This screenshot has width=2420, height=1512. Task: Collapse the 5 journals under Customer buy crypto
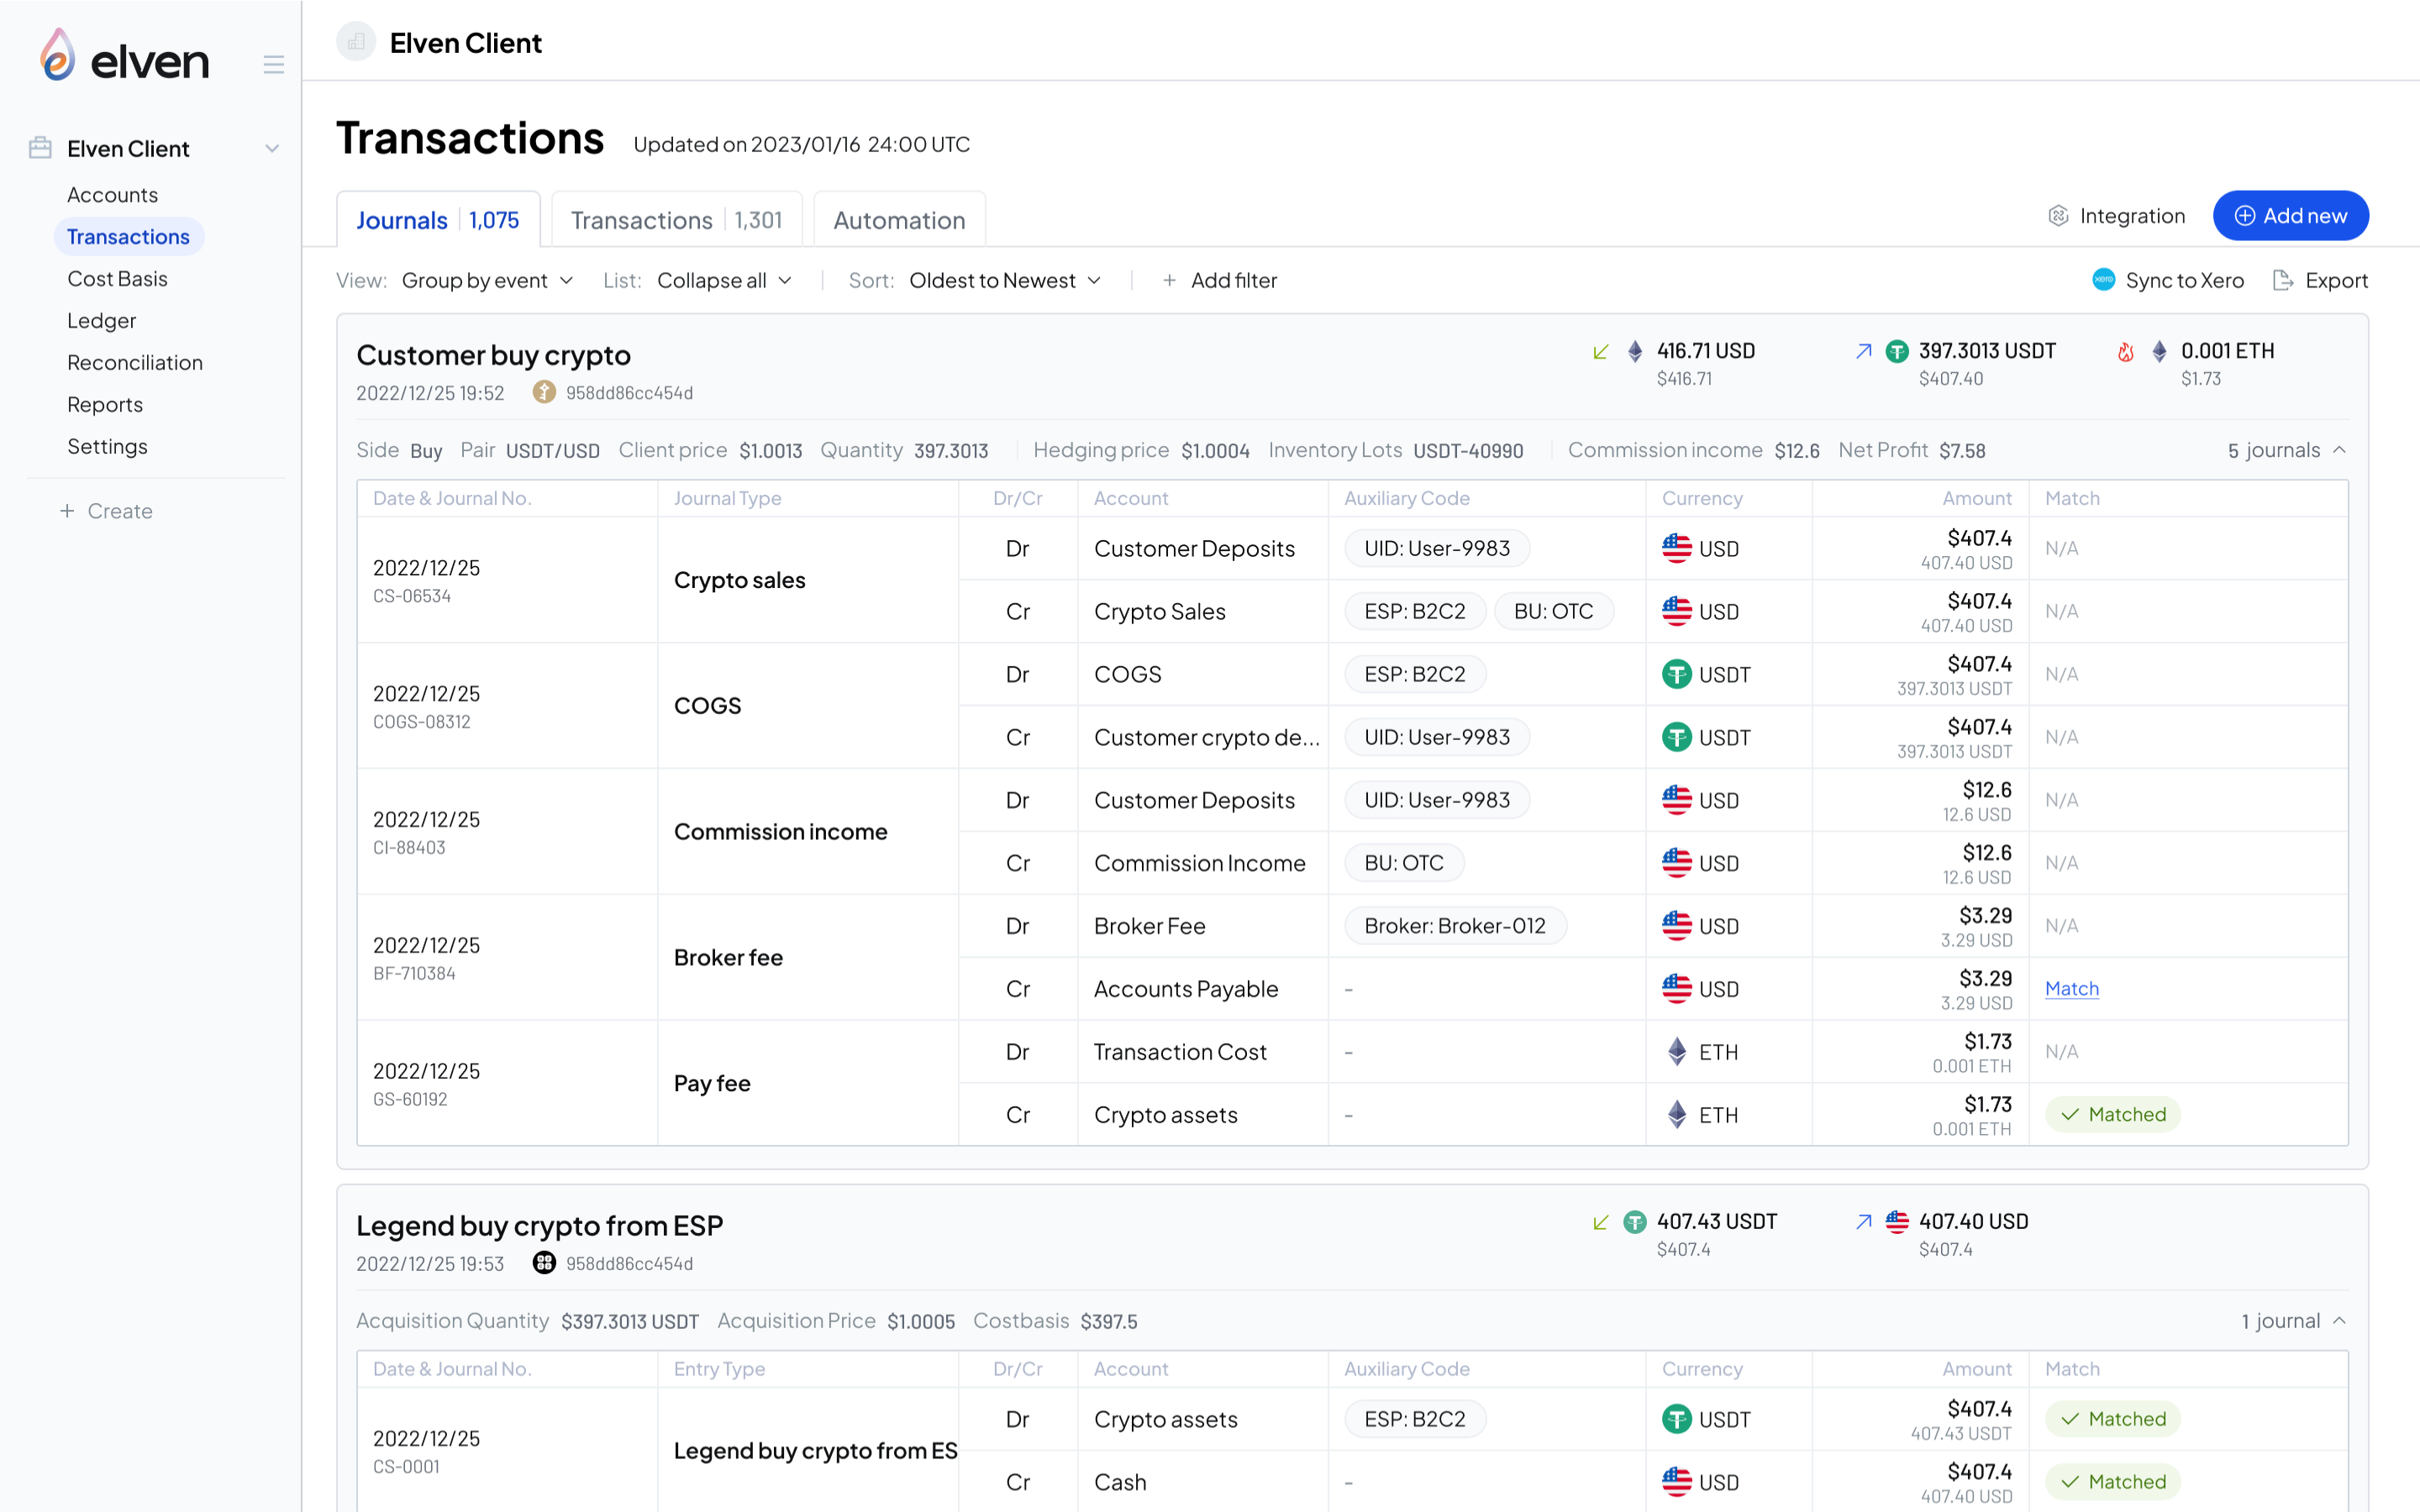[x=2285, y=450]
